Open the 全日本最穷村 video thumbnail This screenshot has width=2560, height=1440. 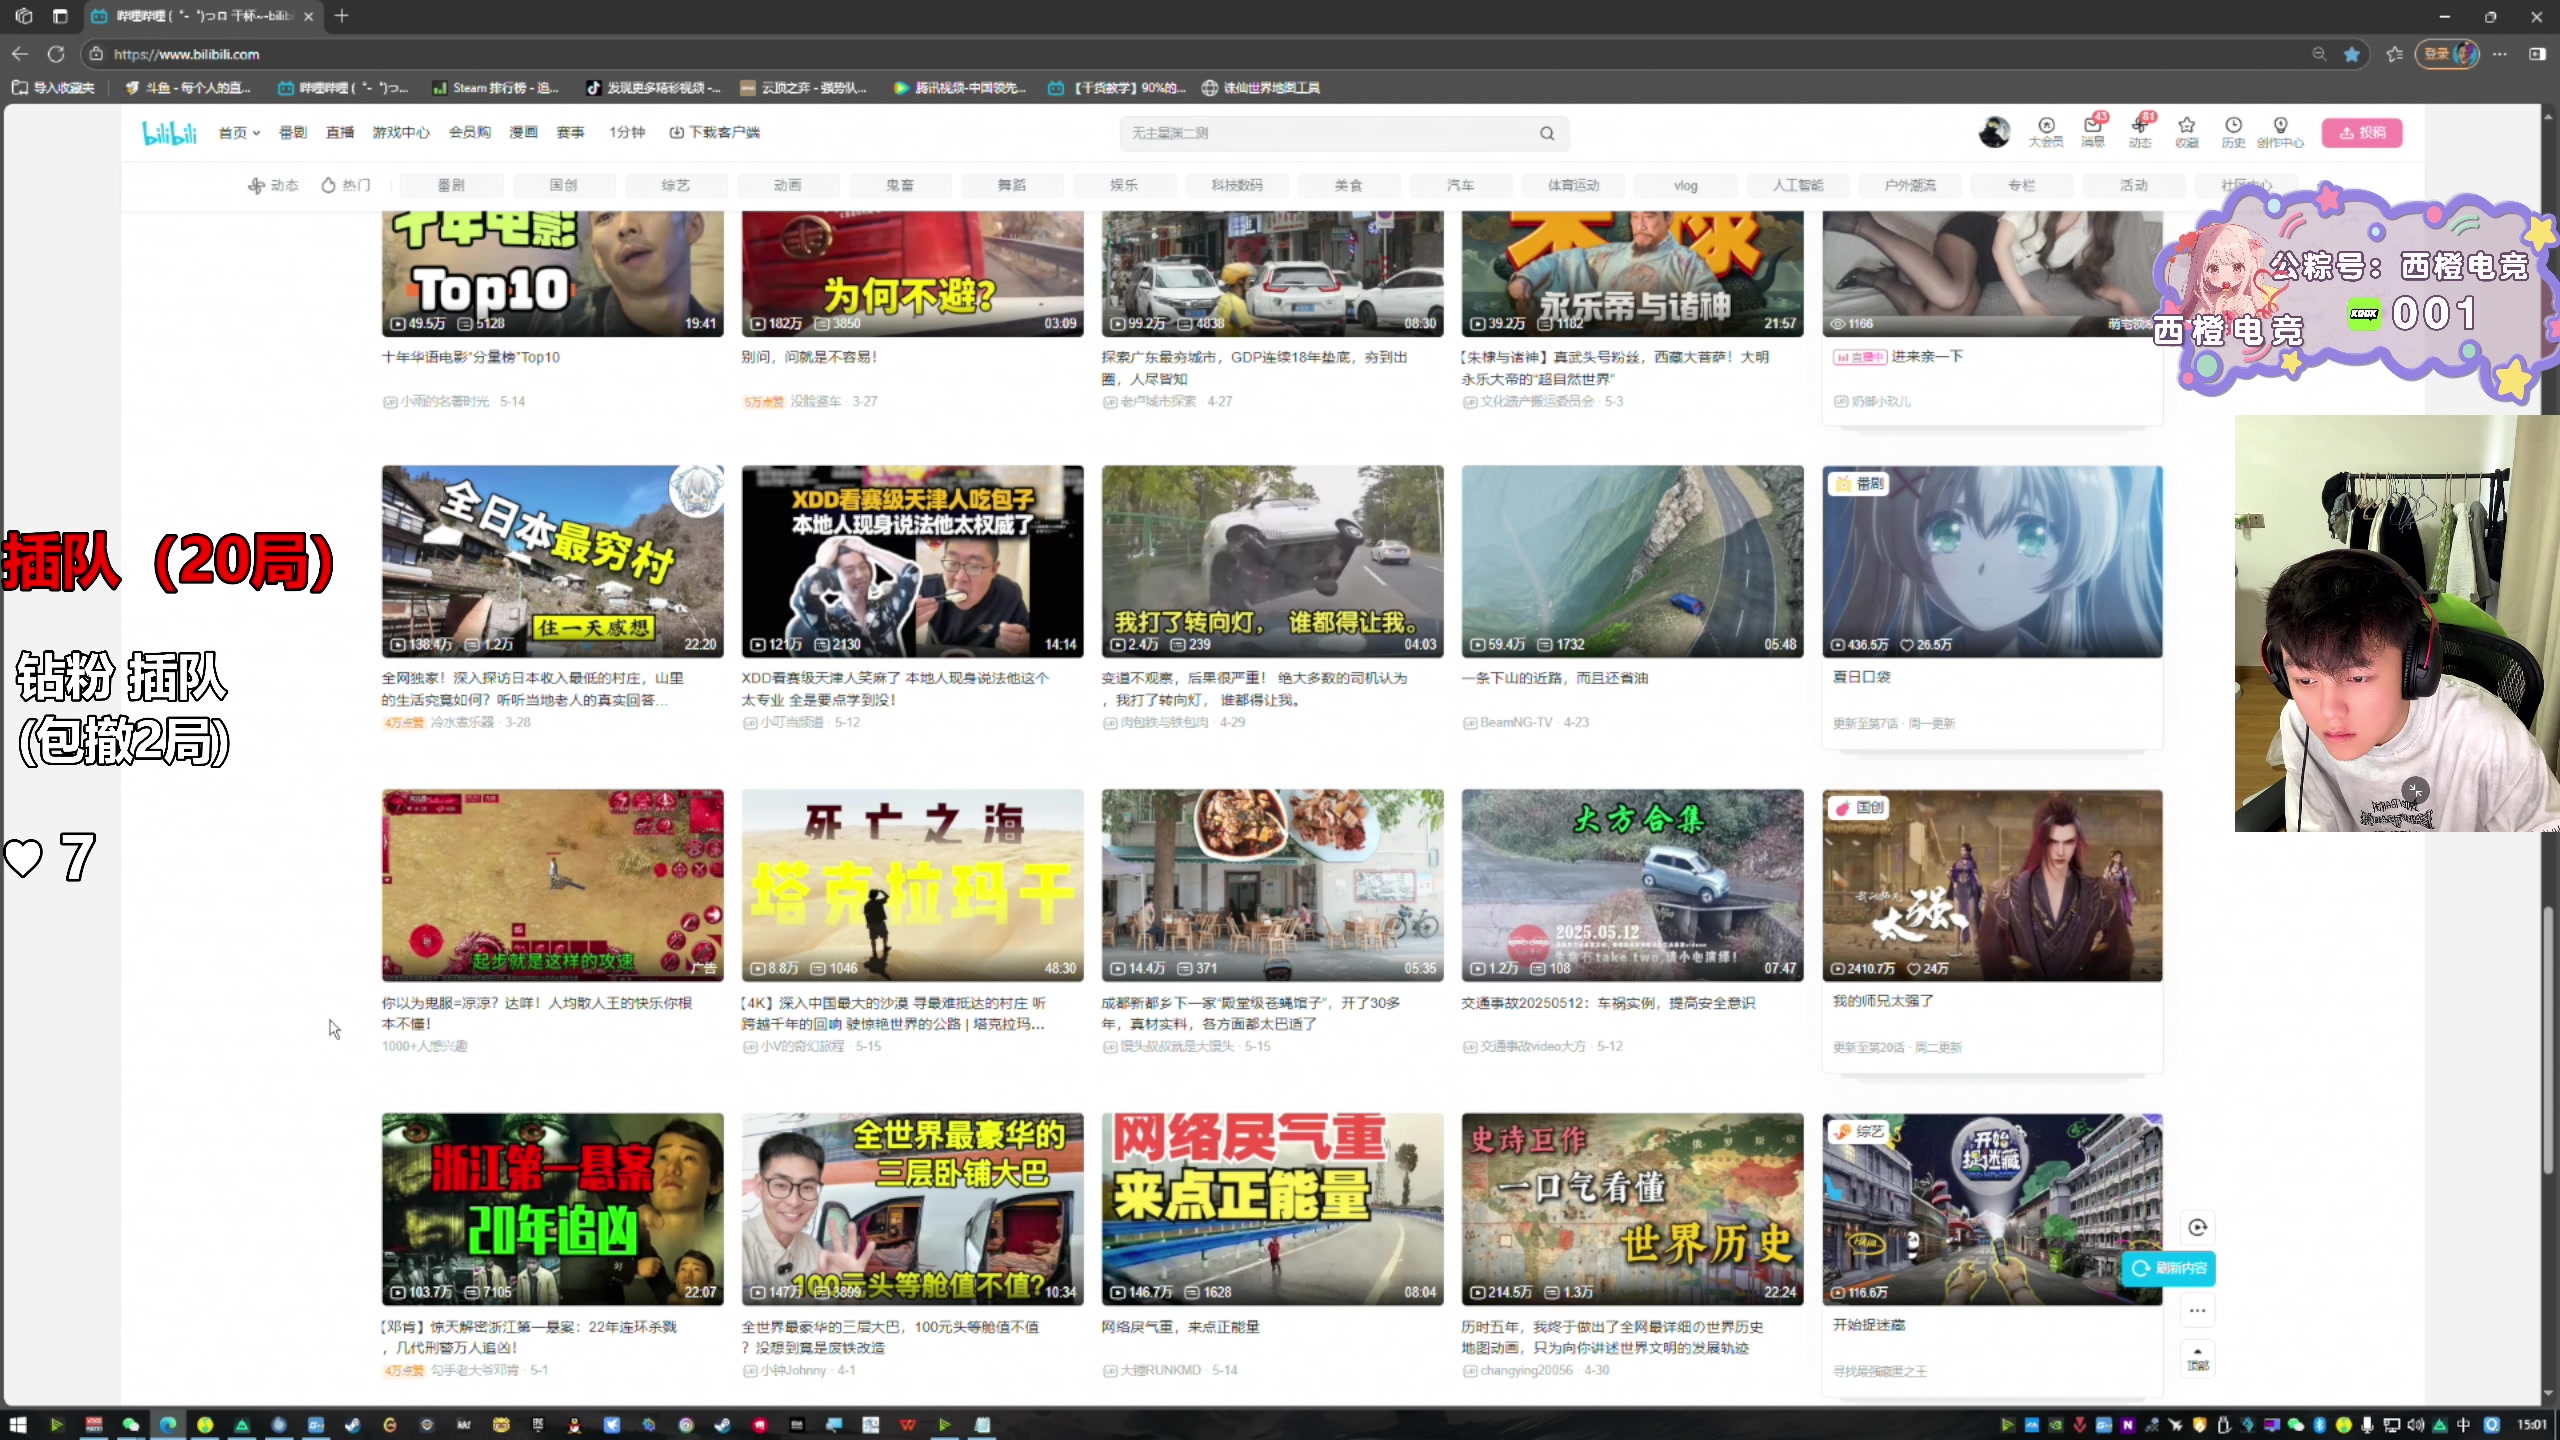[x=552, y=561]
